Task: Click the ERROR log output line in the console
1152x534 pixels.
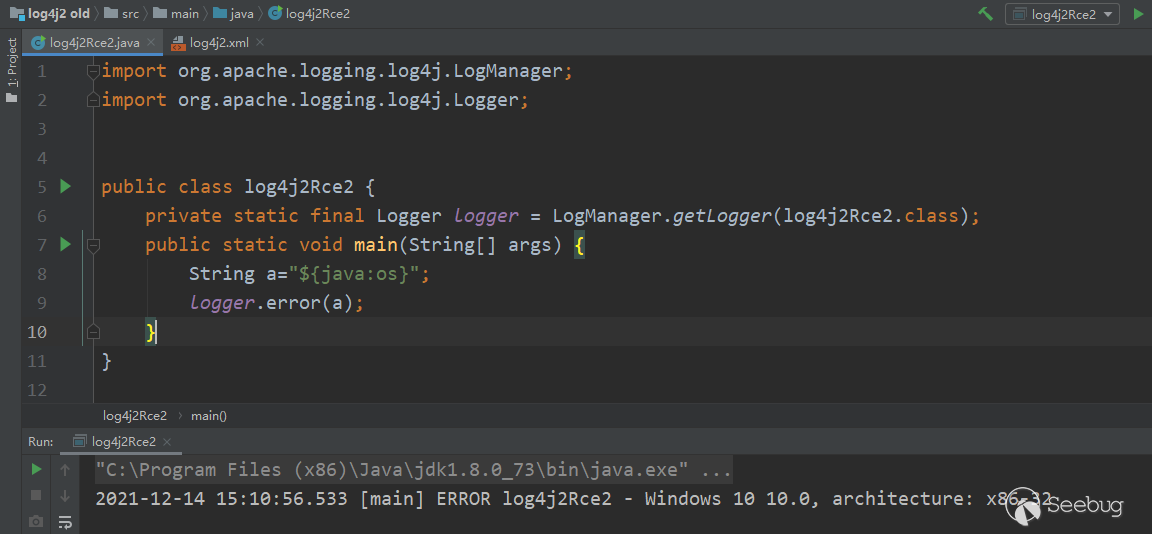Action: tap(573, 499)
